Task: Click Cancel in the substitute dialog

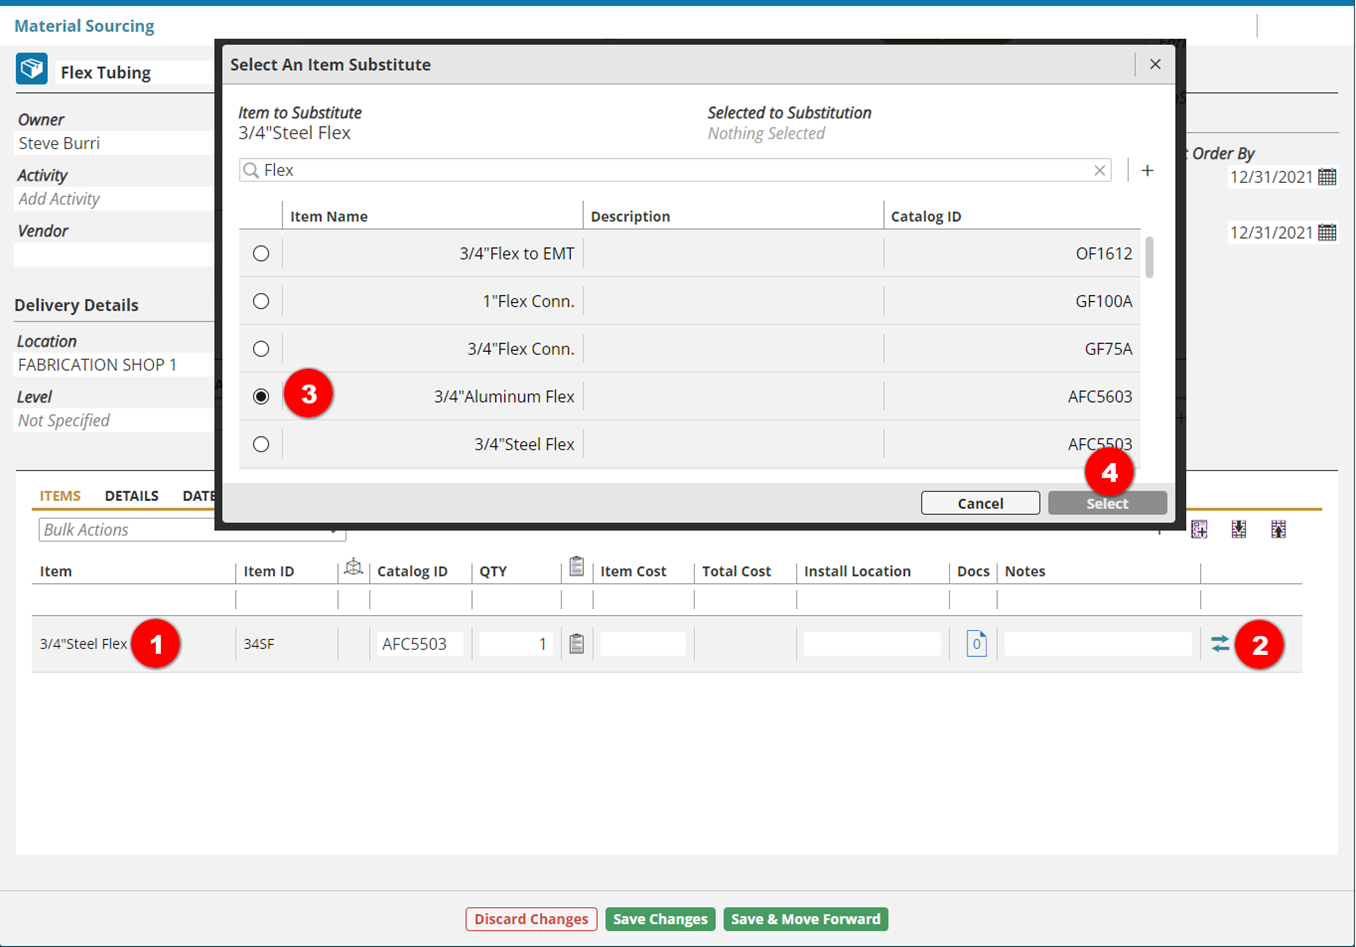Action: pyautogui.click(x=980, y=503)
